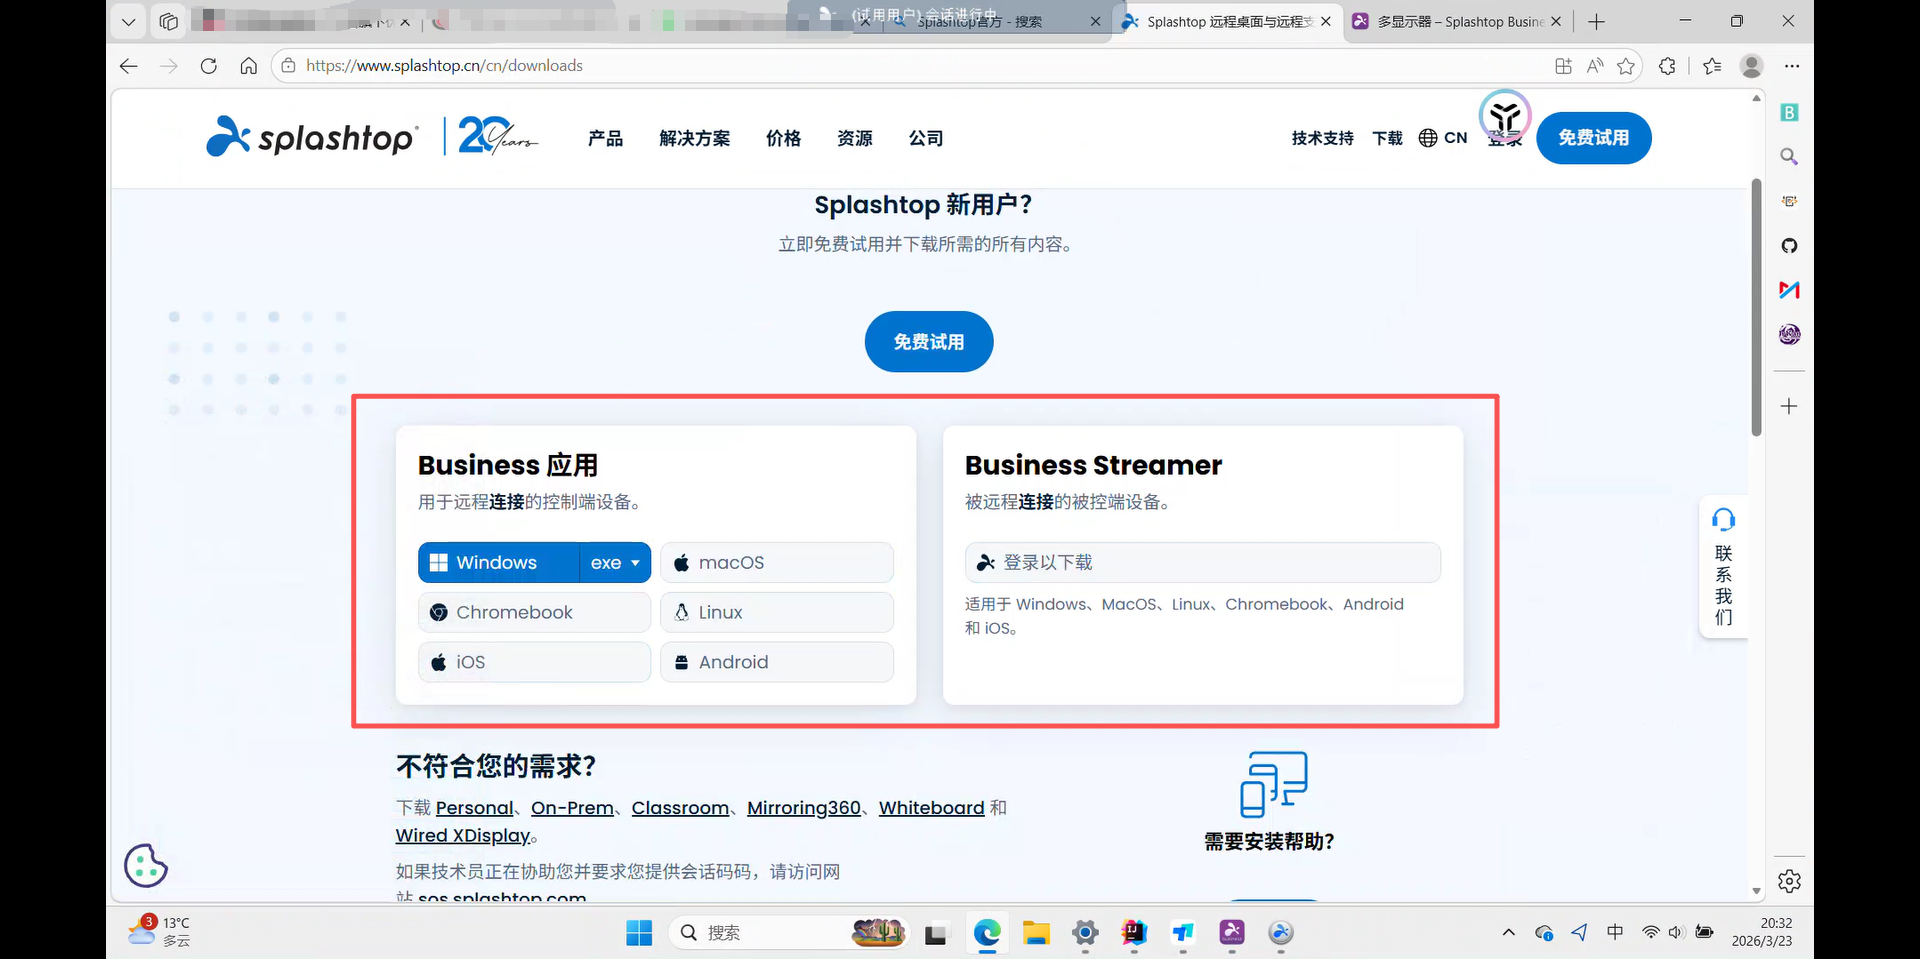This screenshot has width=1920, height=959.
Task: Open the 公司 navigation menu
Action: [x=925, y=138]
